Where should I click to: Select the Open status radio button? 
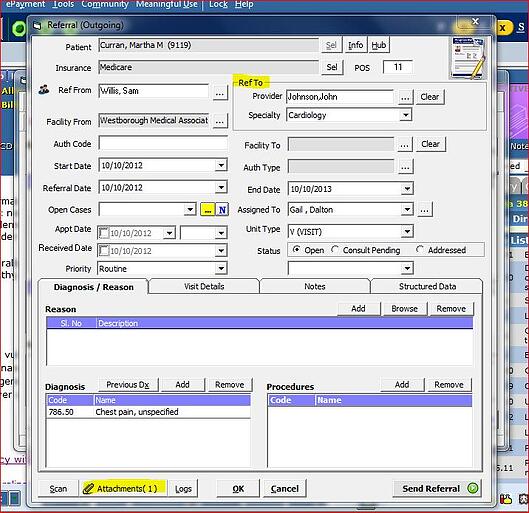click(296, 250)
